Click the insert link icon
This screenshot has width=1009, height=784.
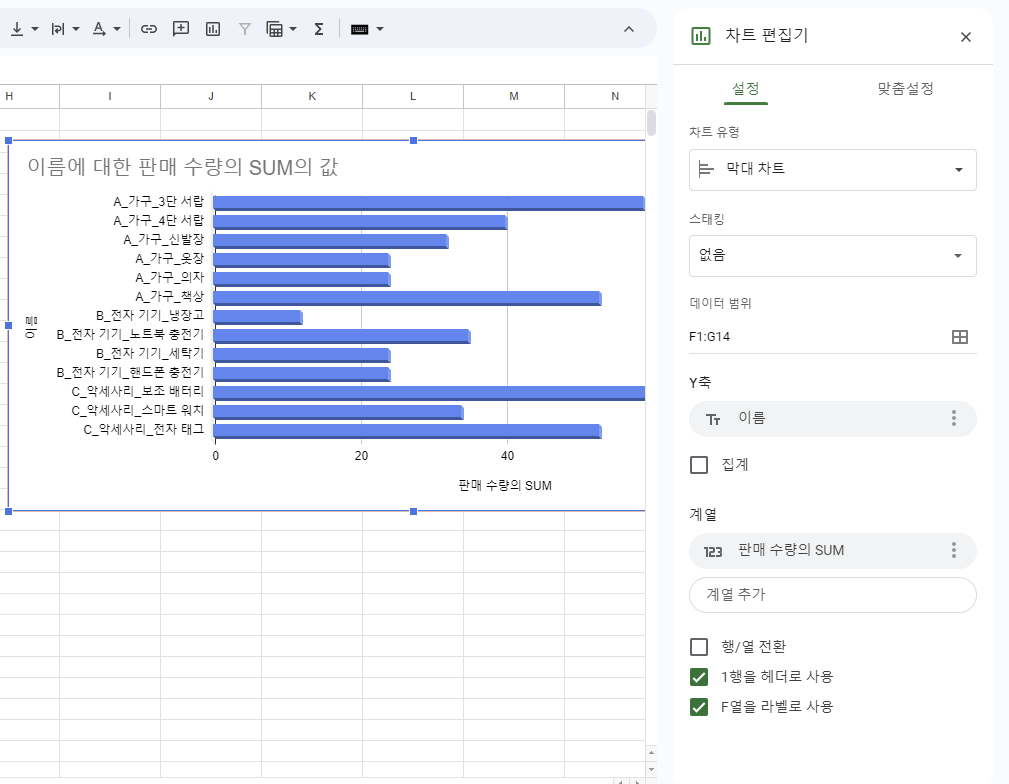[149, 29]
